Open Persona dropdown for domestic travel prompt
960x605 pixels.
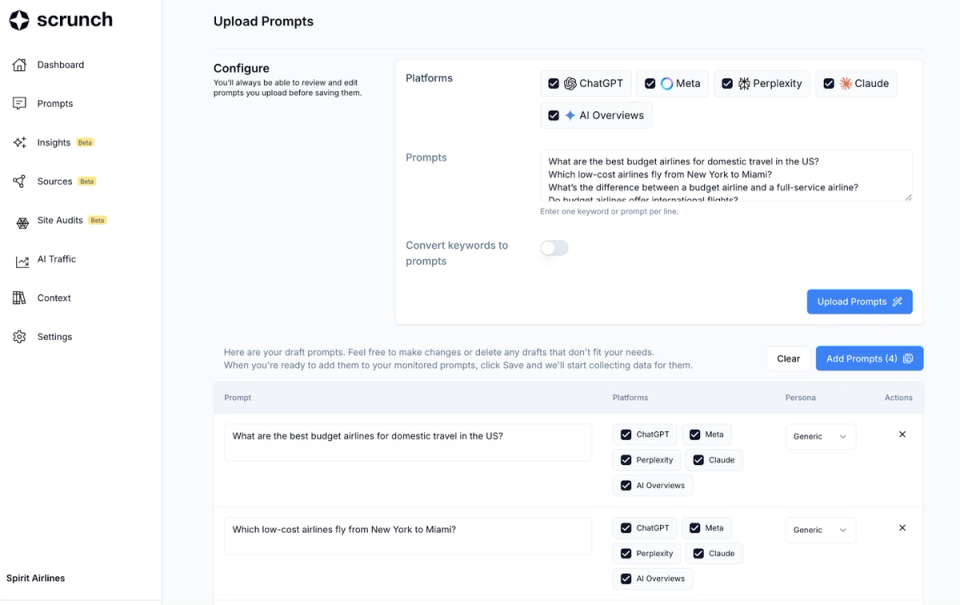(x=820, y=437)
